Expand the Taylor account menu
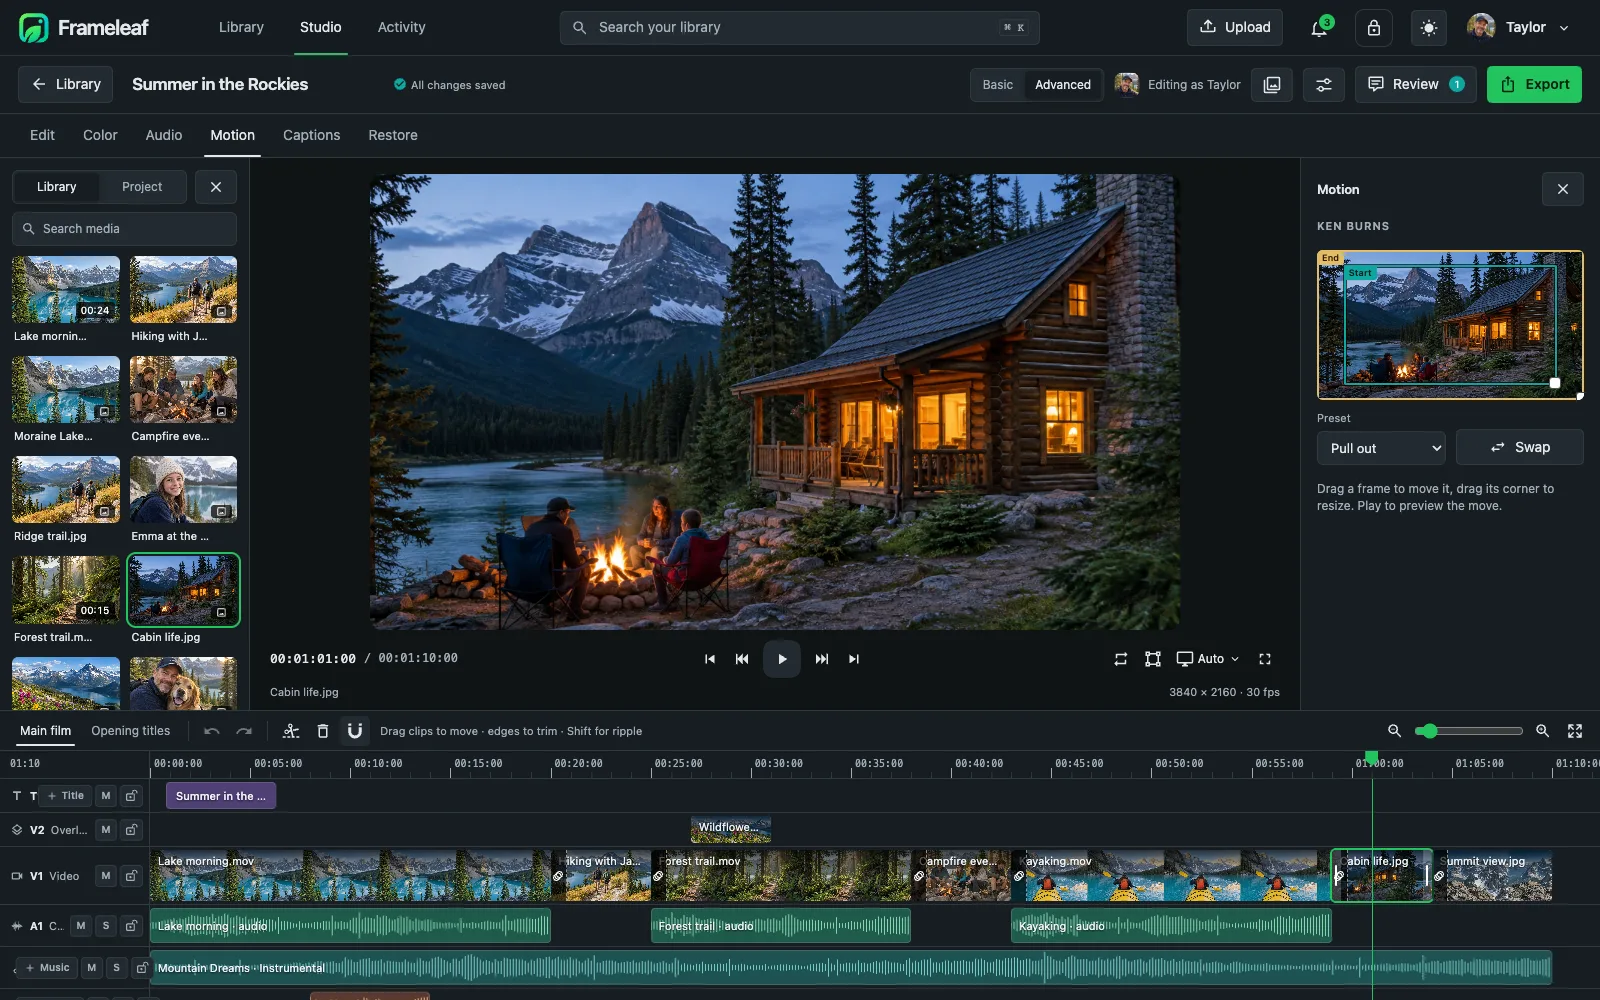This screenshot has height=1000, width=1600. (x=1518, y=28)
